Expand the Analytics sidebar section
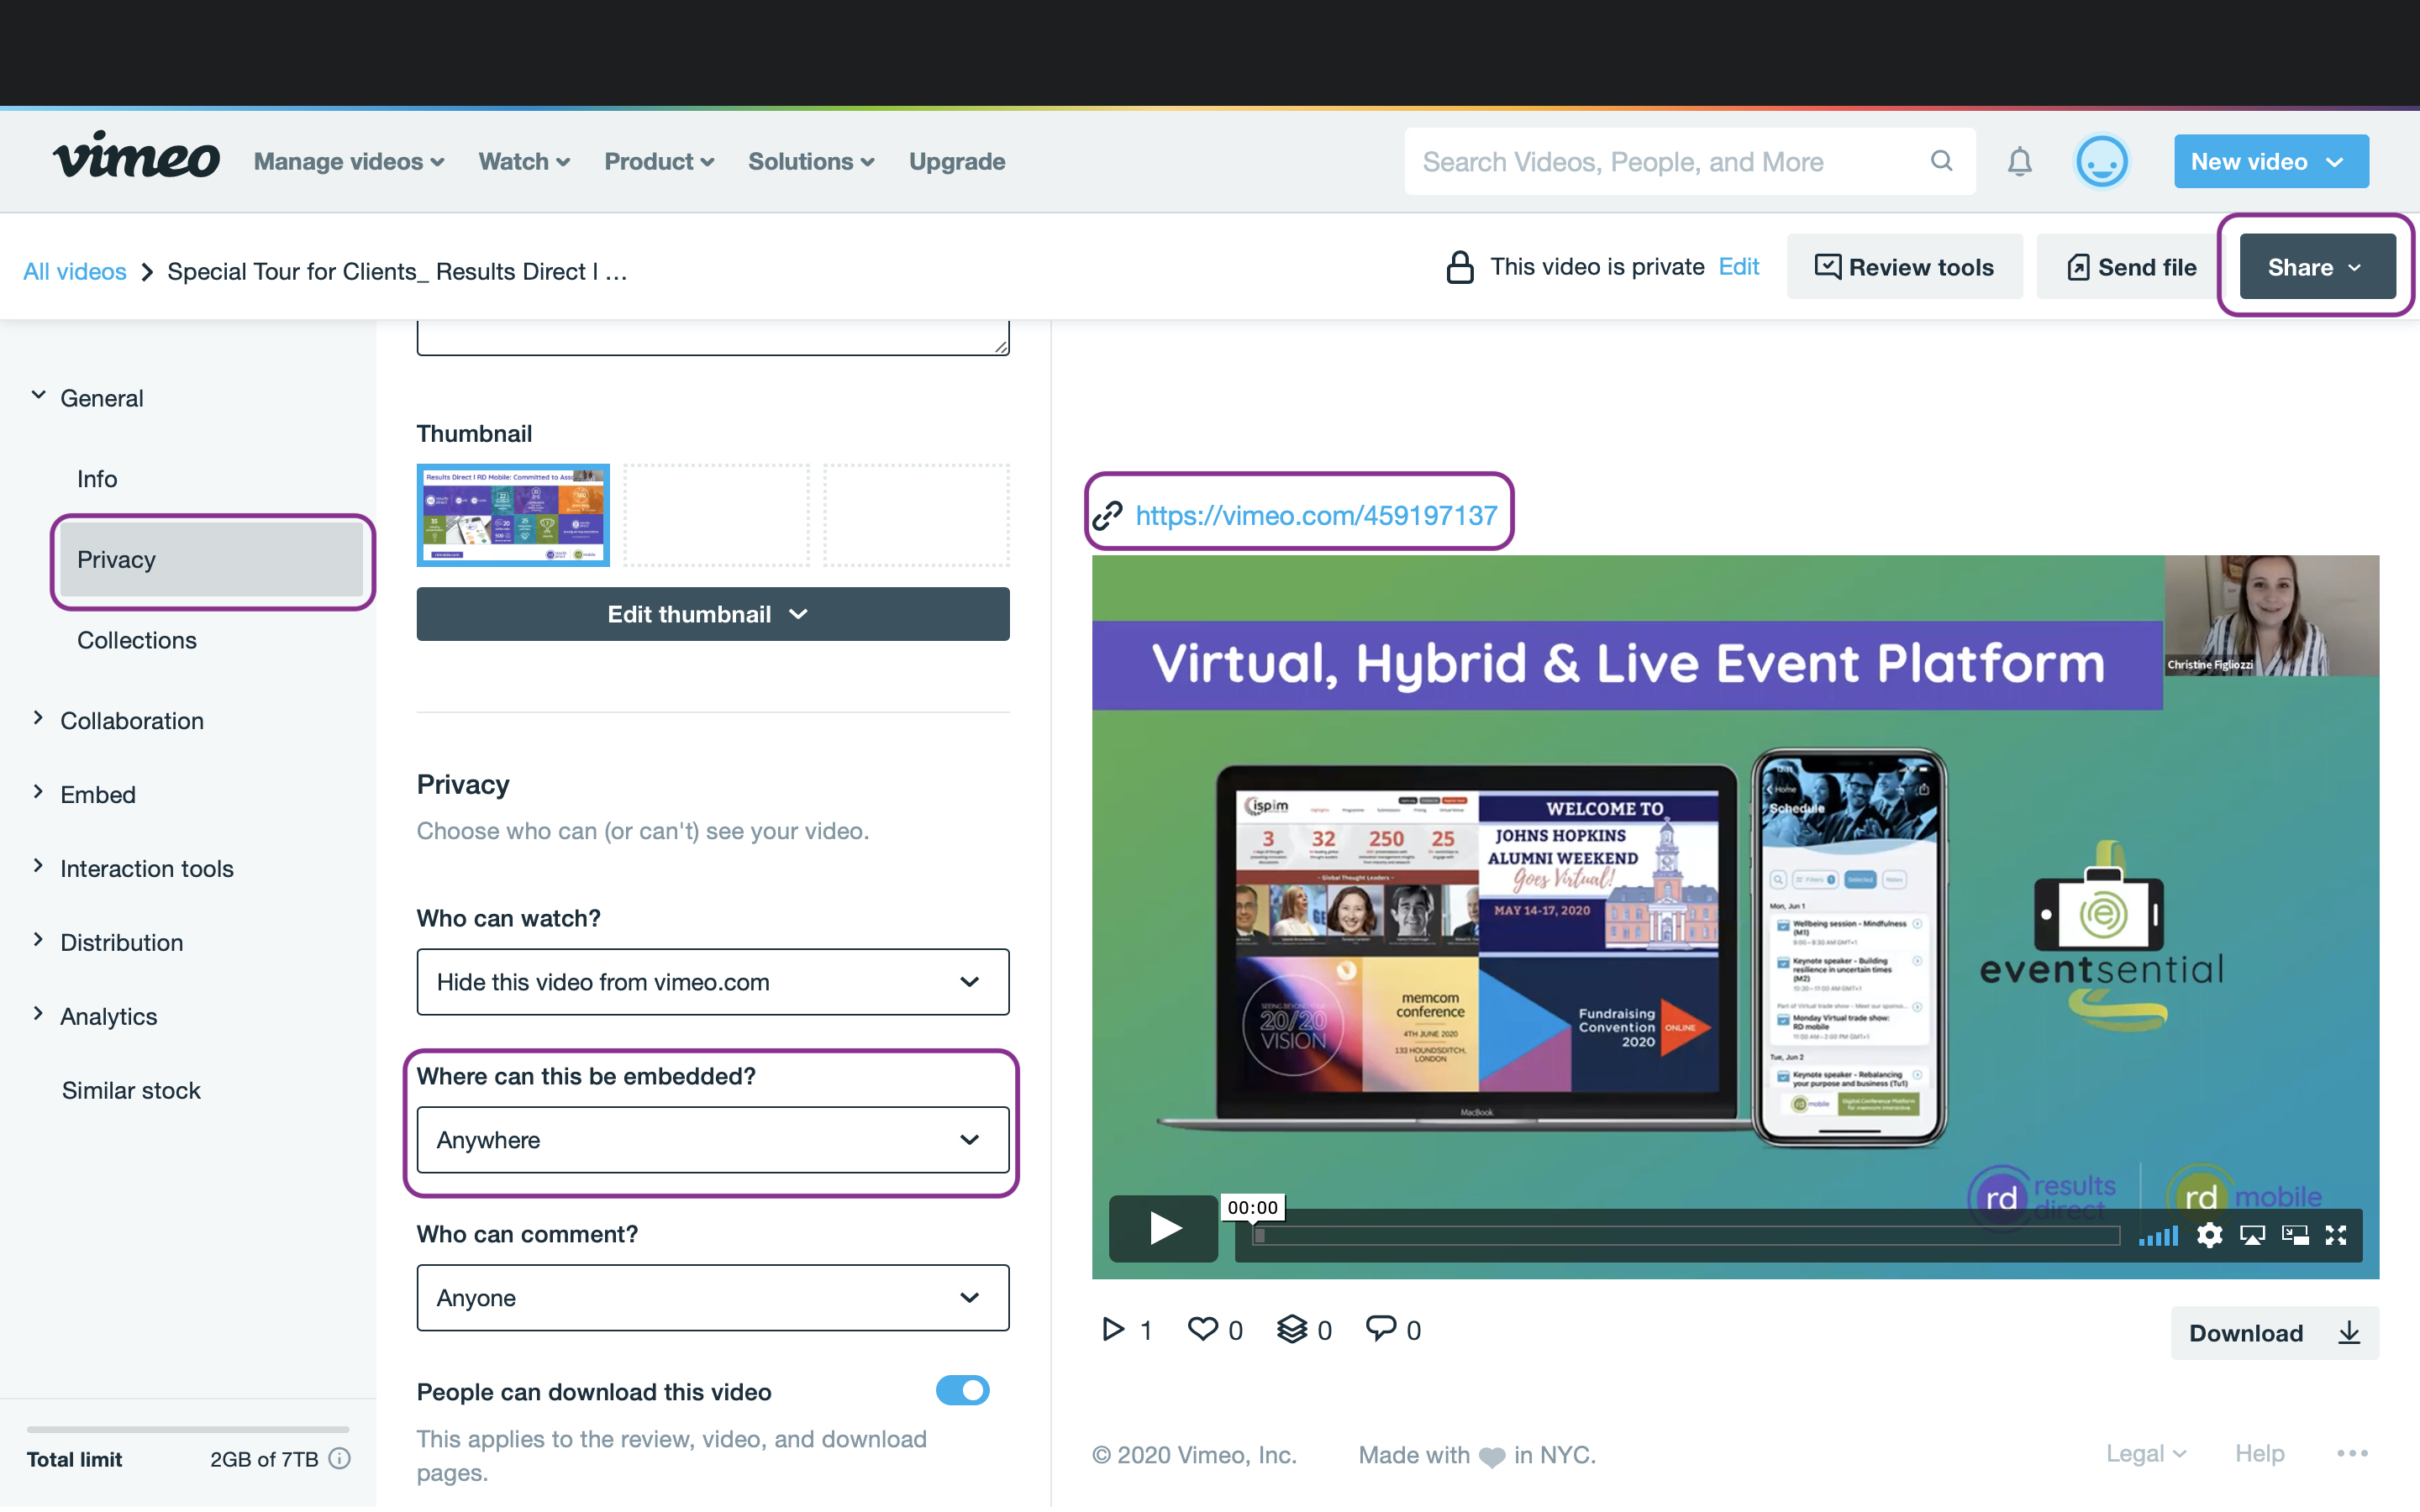The height and width of the screenshot is (1512, 2420). [108, 1016]
